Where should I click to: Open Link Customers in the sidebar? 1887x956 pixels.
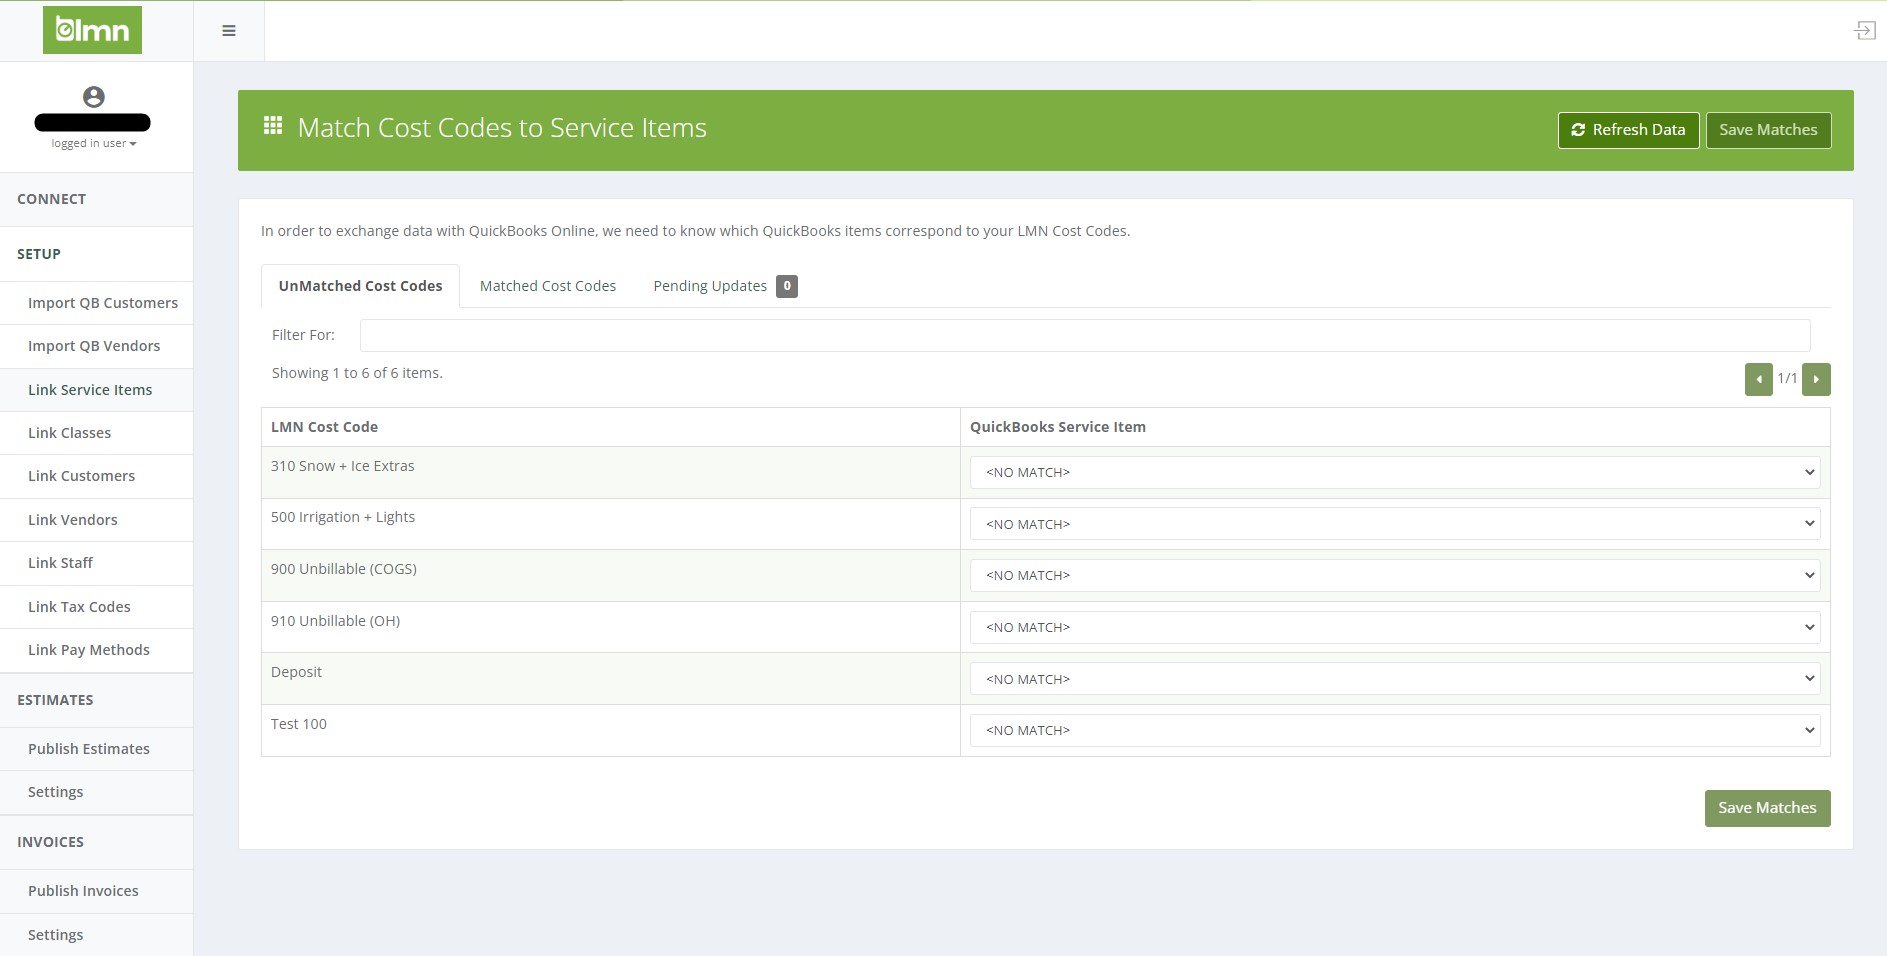pyautogui.click(x=81, y=476)
